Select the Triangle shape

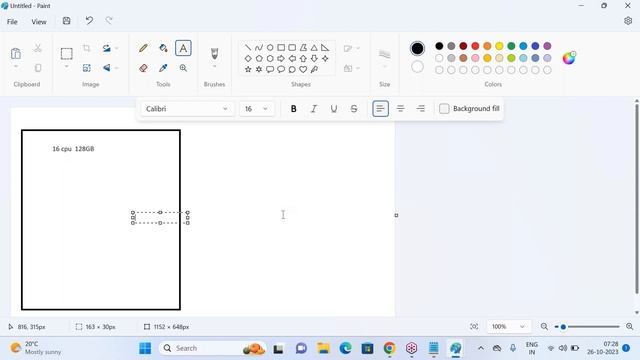[x=314, y=48]
